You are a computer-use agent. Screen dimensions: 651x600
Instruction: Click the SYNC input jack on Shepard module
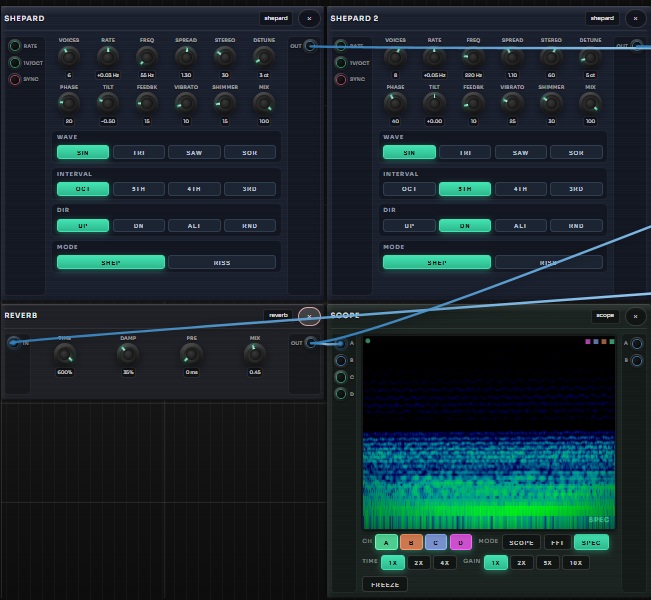tap(14, 79)
